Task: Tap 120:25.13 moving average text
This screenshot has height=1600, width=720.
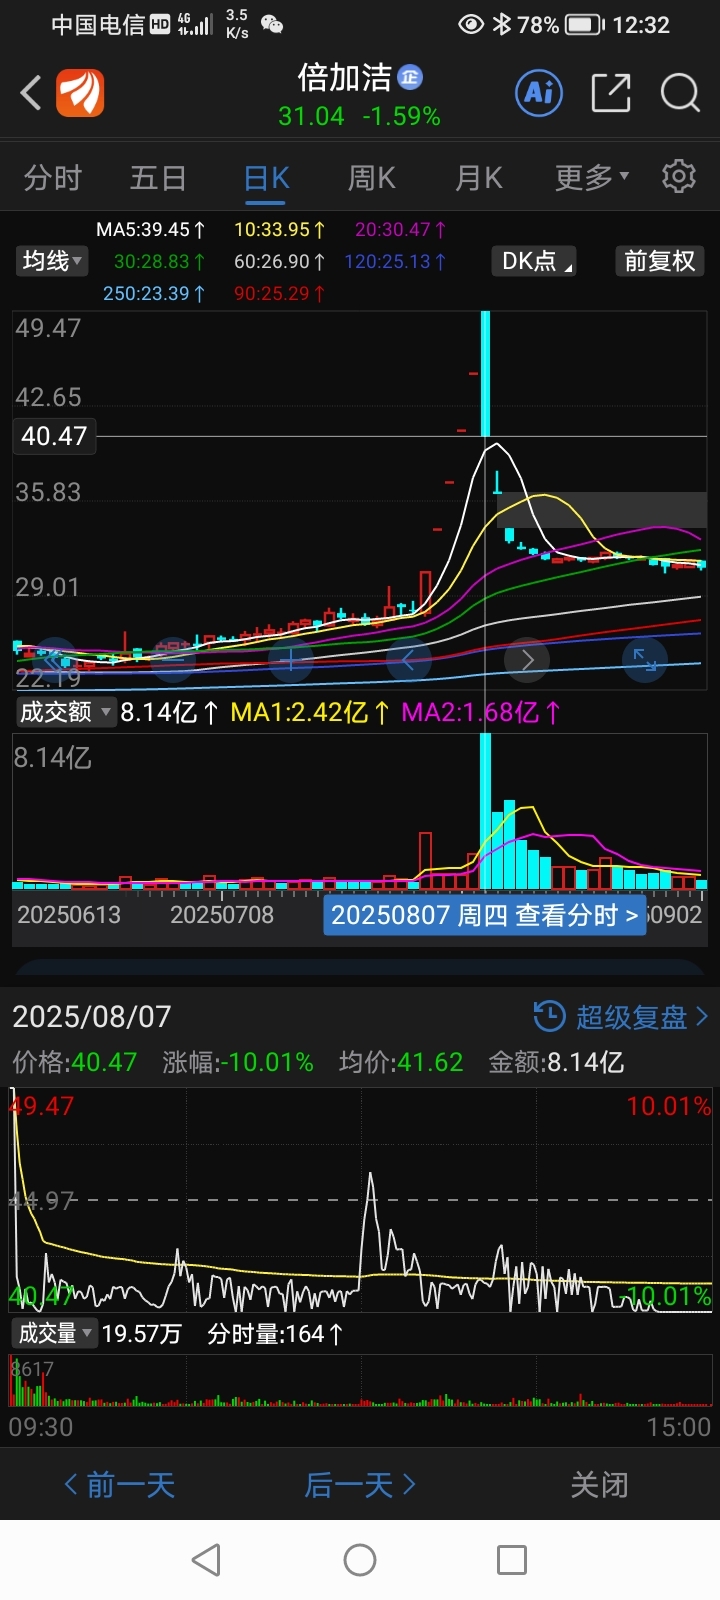Action: click(395, 262)
